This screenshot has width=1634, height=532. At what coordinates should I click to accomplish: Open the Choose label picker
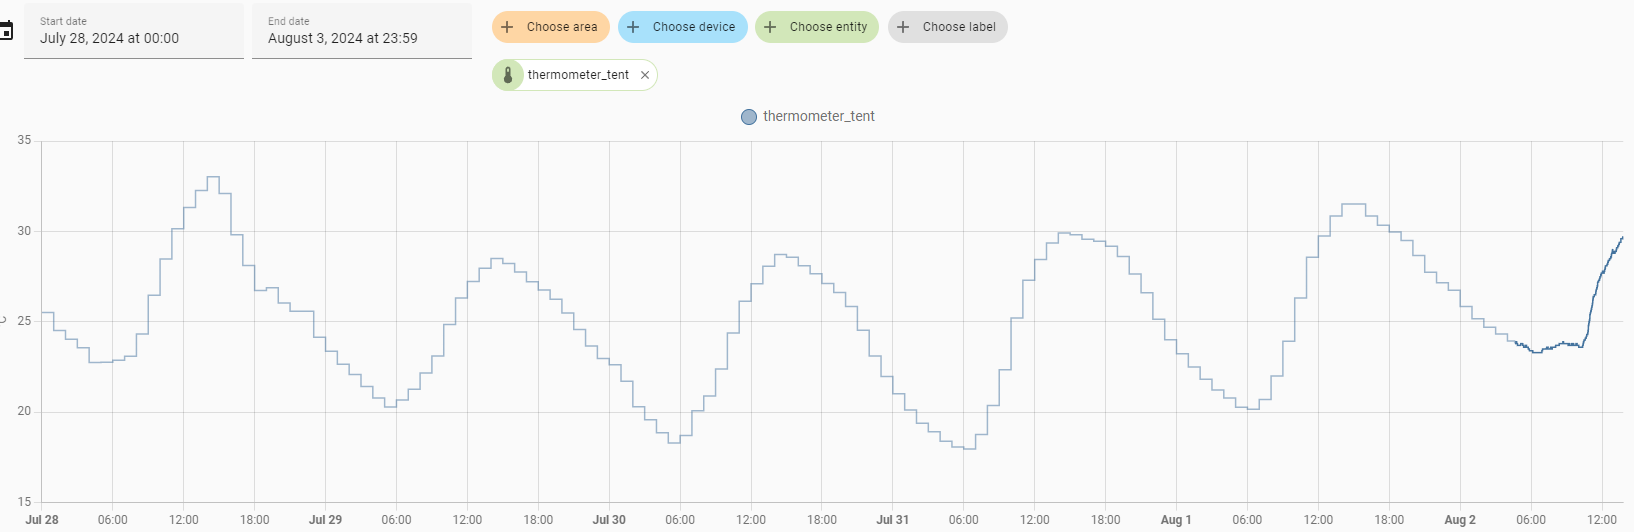(x=948, y=27)
